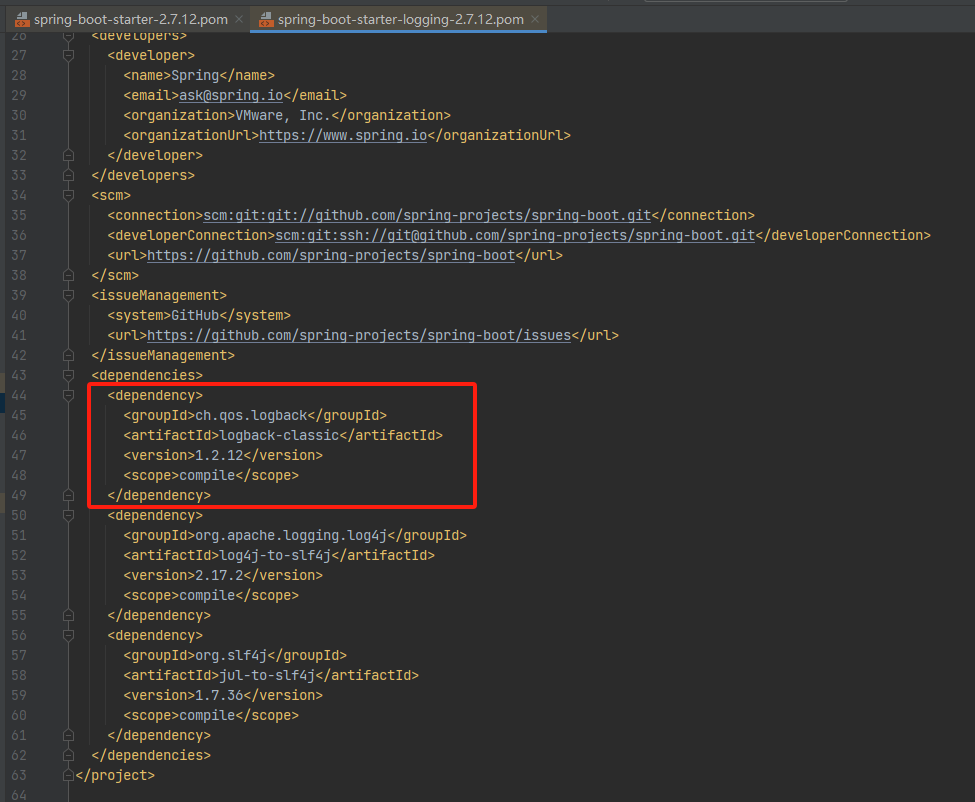This screenshot has height=802, width=975.
Task: Click line number 63 in gutter
Action: click(x=19, y=775)
